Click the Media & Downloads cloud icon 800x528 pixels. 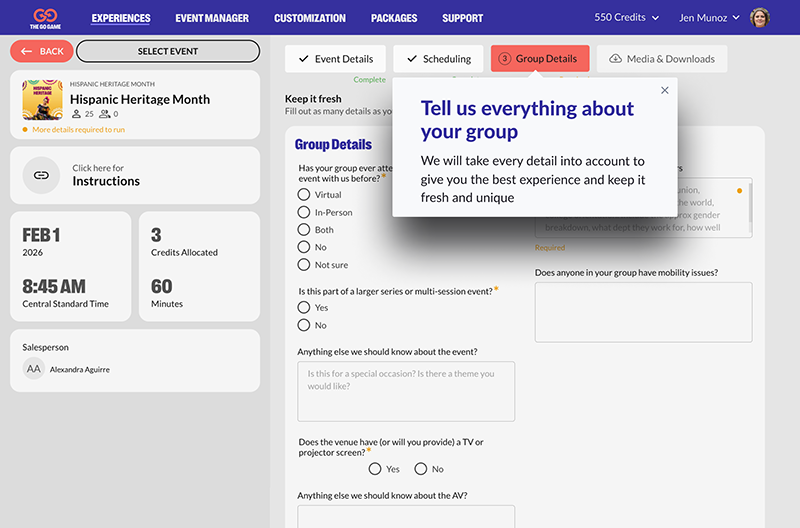615,59
